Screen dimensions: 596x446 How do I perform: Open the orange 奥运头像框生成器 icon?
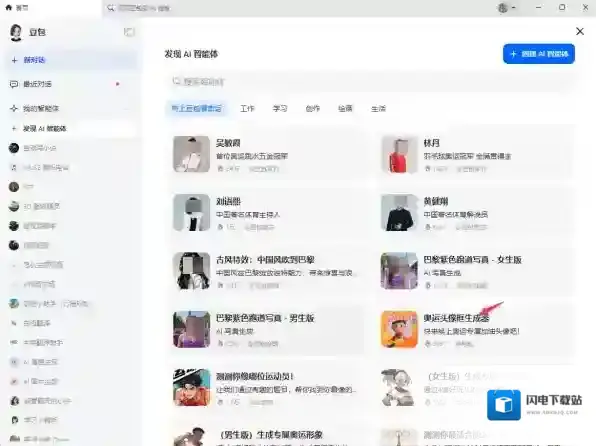point(399,329)
